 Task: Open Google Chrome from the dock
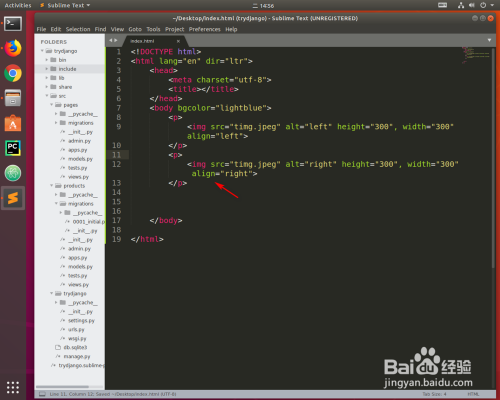pyautogui.click(x=13, y=73)
